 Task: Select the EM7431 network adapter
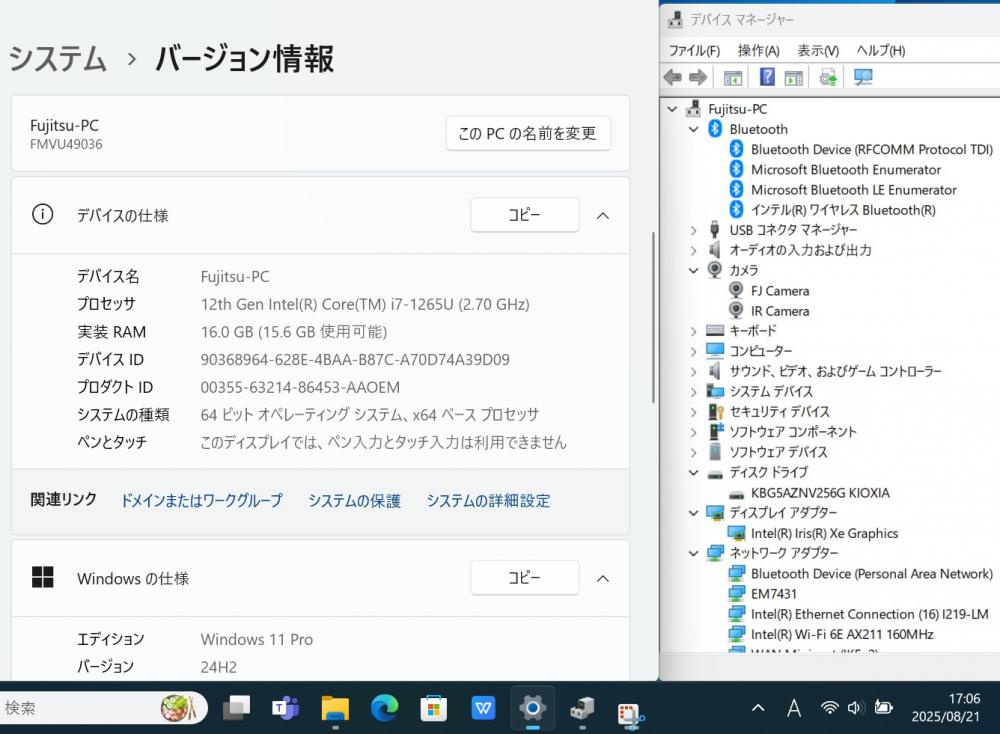774,594
